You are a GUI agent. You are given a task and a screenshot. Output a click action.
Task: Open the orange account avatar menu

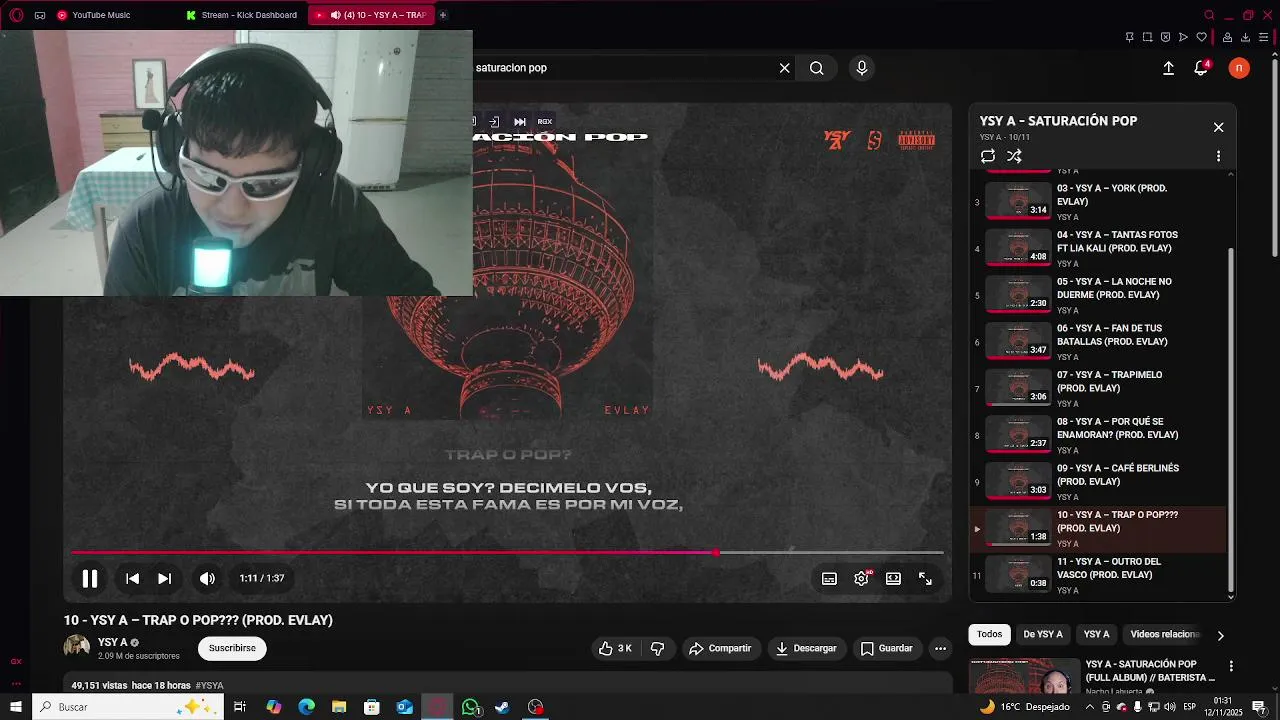(1239, 68)
